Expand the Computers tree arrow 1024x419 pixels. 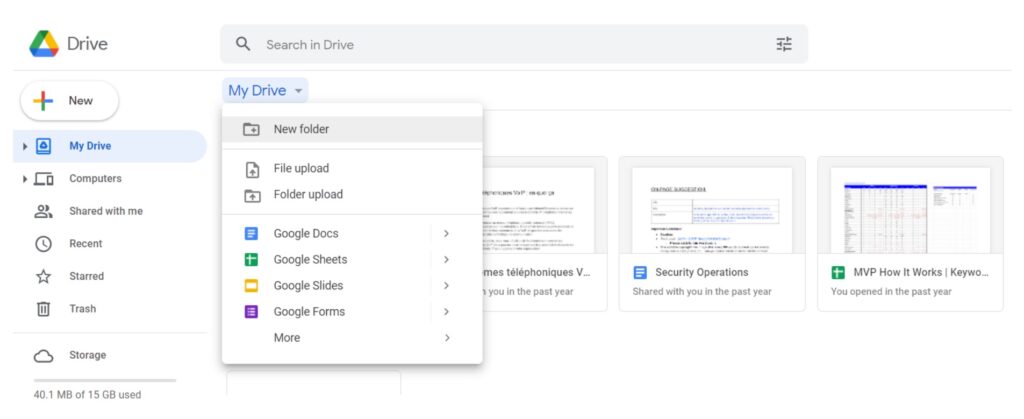(25, 179)
